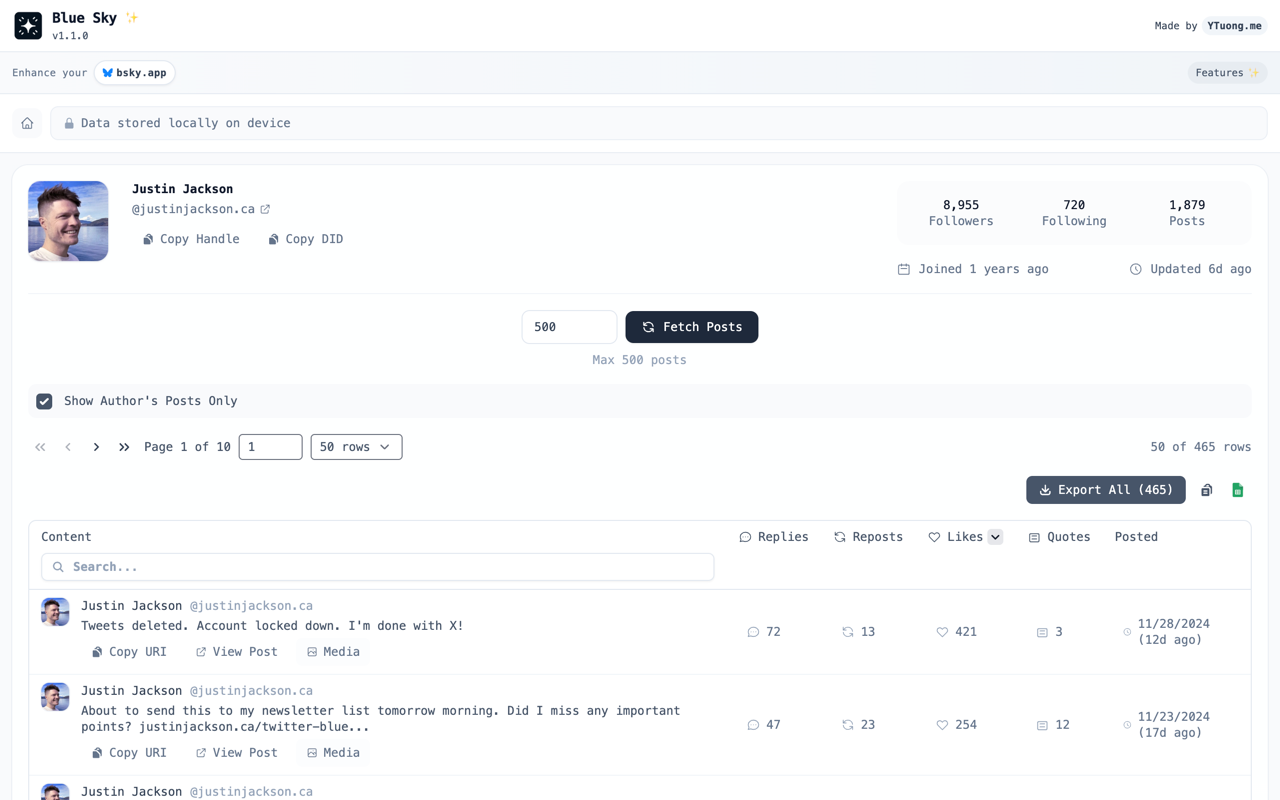Click the 50 of 465 rows label
The width and height of the screenshot is (1280, 800).
click(x=1200, y=447)
